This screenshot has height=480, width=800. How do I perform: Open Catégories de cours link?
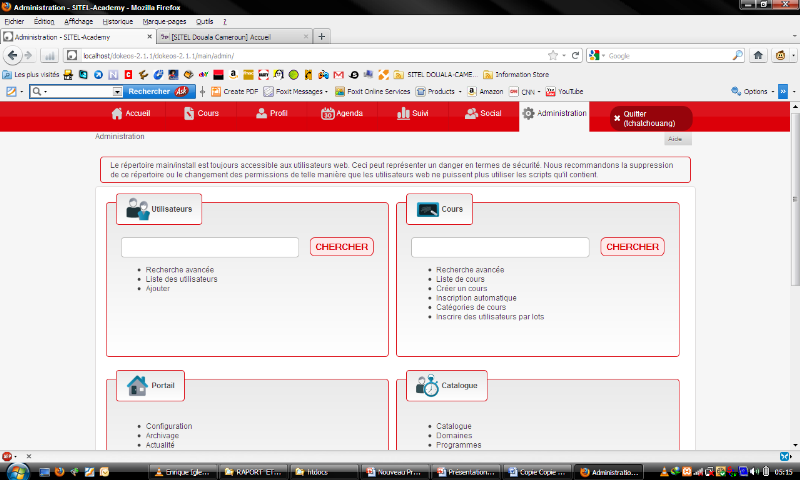click(471, 307)
